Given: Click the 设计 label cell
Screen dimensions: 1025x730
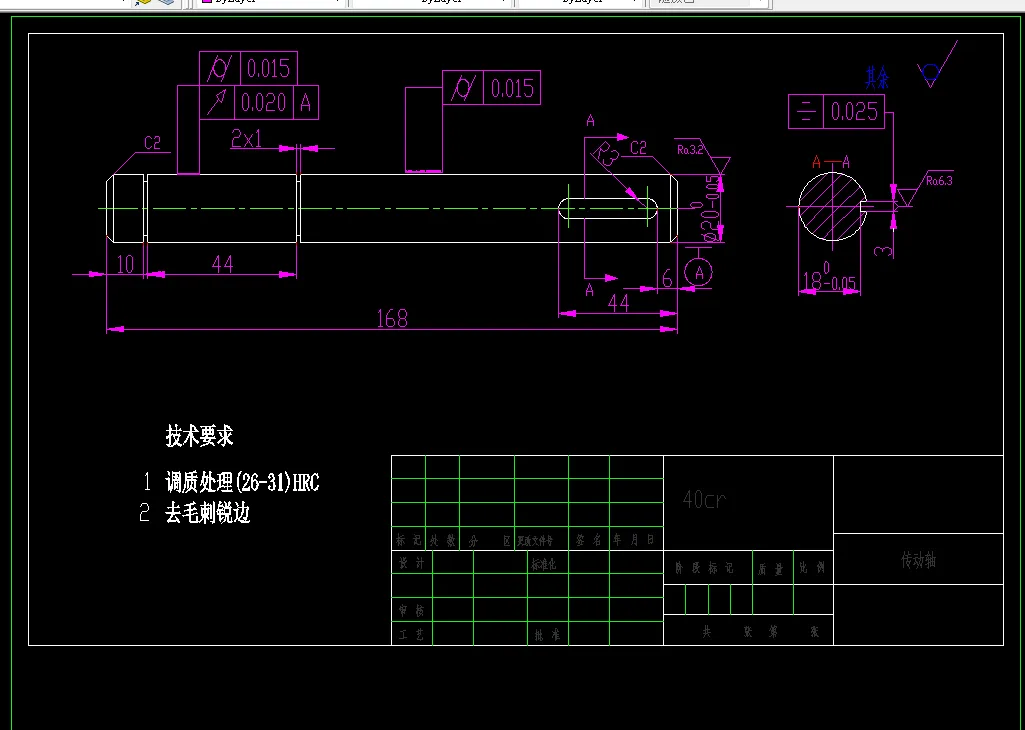Looking at the screenshot, I should (x=412, y=563).
